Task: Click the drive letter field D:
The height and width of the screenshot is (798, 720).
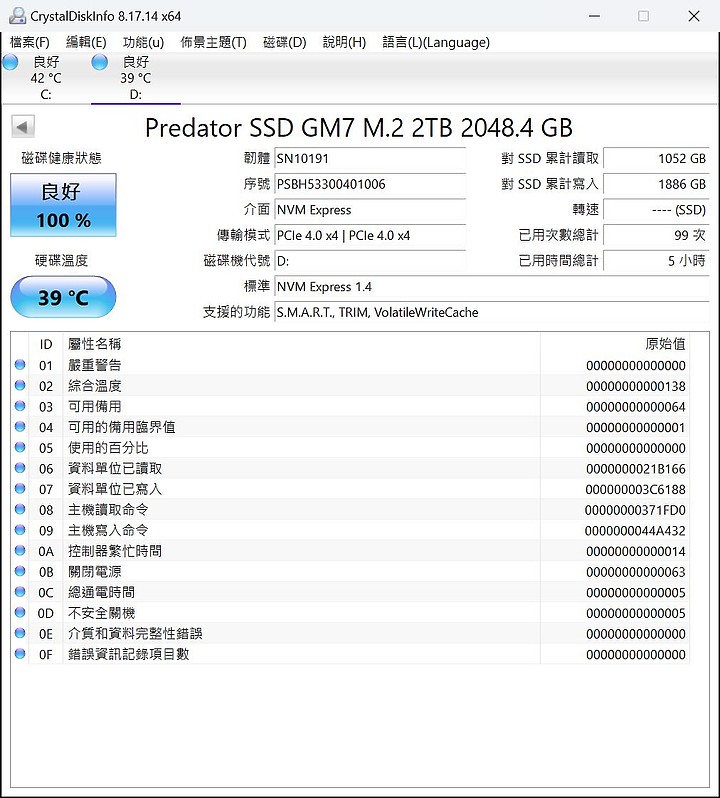Action: pyautogui.click(x=370, y=261)
